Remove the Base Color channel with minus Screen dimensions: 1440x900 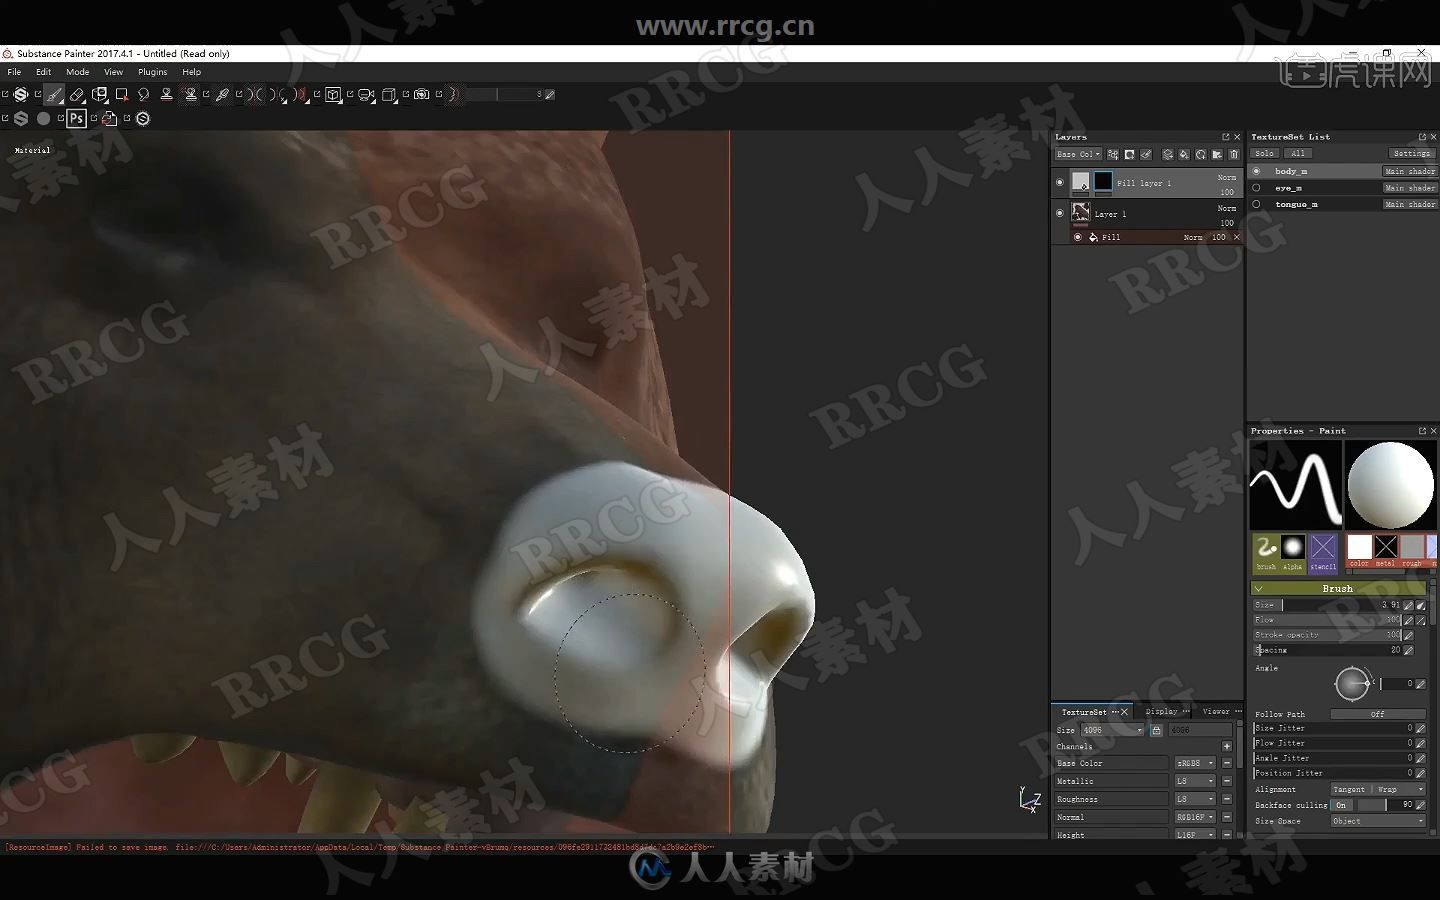point(1227,763)
